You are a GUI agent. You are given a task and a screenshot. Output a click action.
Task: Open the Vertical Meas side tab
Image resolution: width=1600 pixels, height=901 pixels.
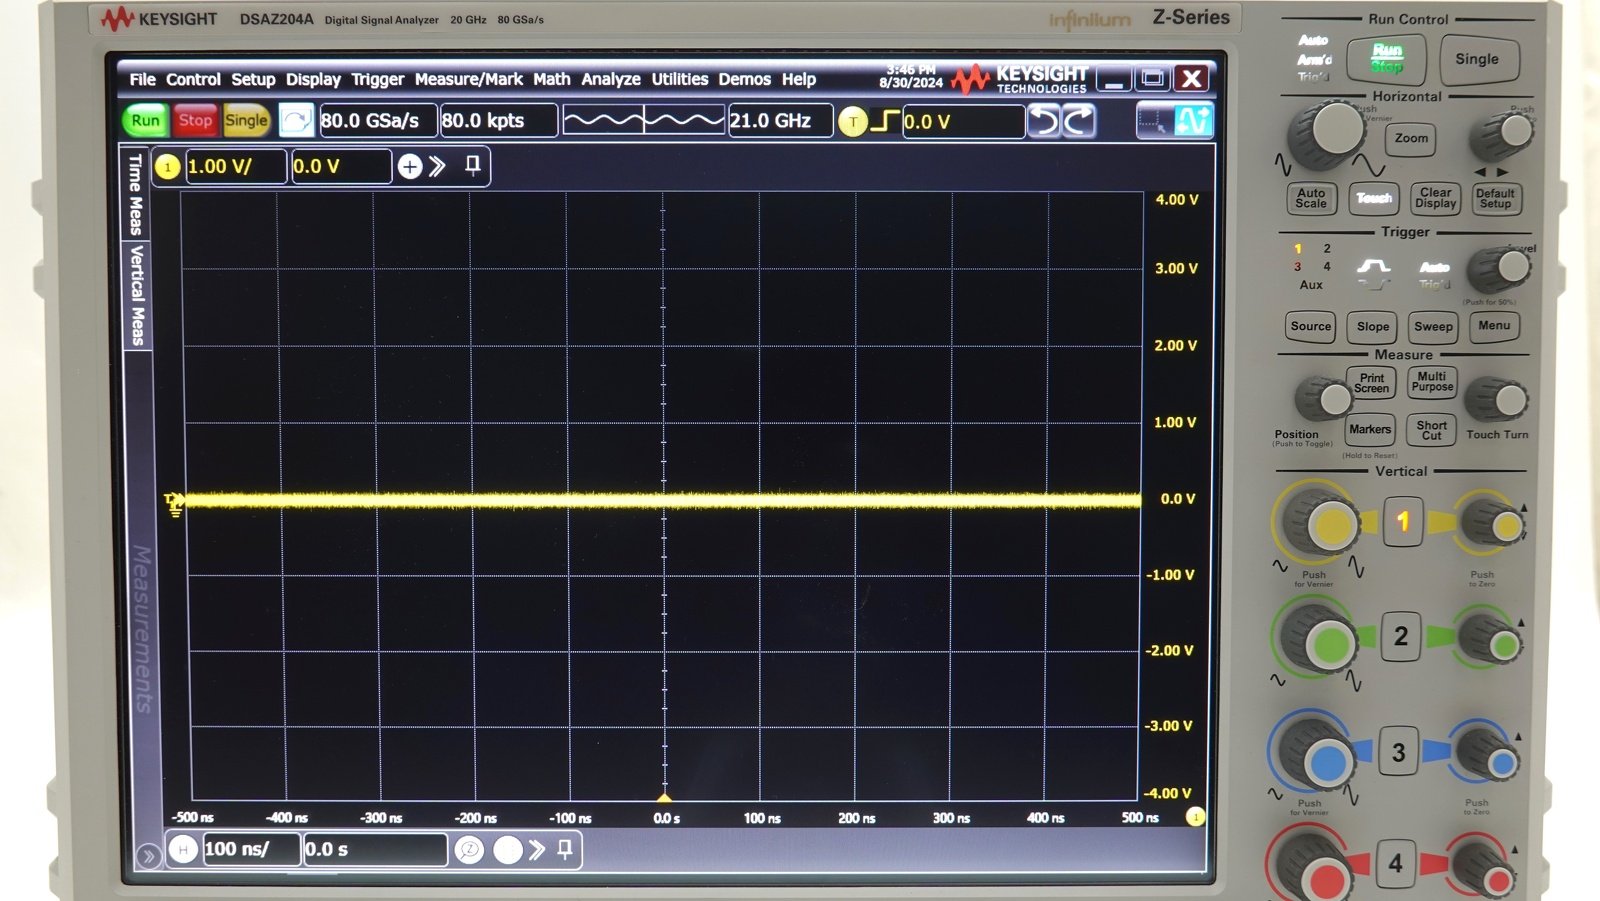coord(137,295)
